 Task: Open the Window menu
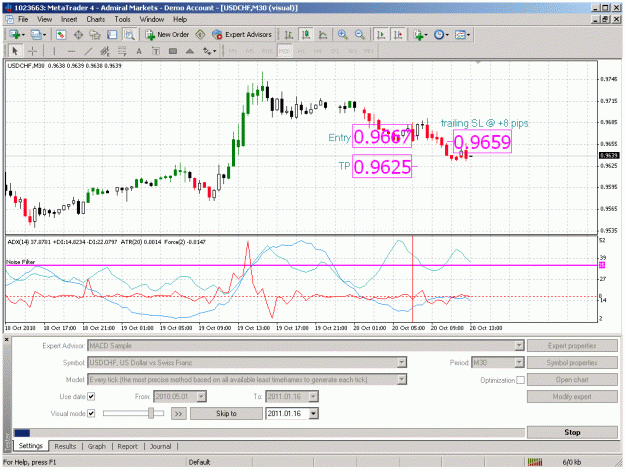[x=151, y=19]
